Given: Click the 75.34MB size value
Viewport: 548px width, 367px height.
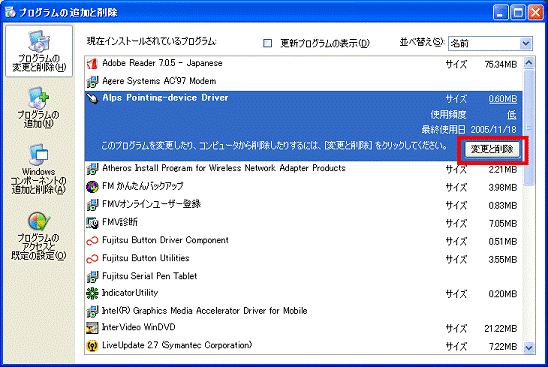Looking at the screenshot, I should click(x=500, y=64).
